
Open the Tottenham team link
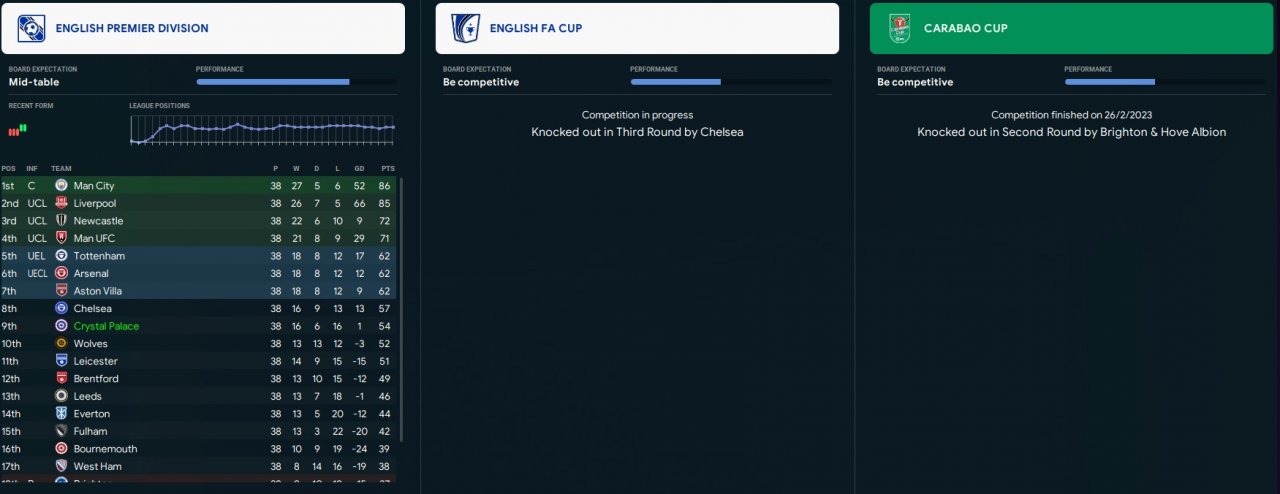tap(99, 256)
